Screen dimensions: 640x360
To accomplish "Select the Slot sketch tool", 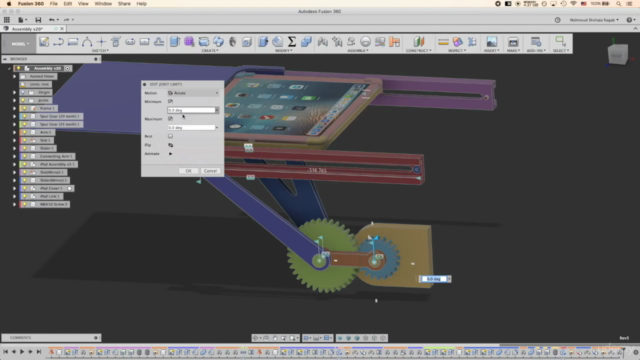I will (x=130, y=42).
